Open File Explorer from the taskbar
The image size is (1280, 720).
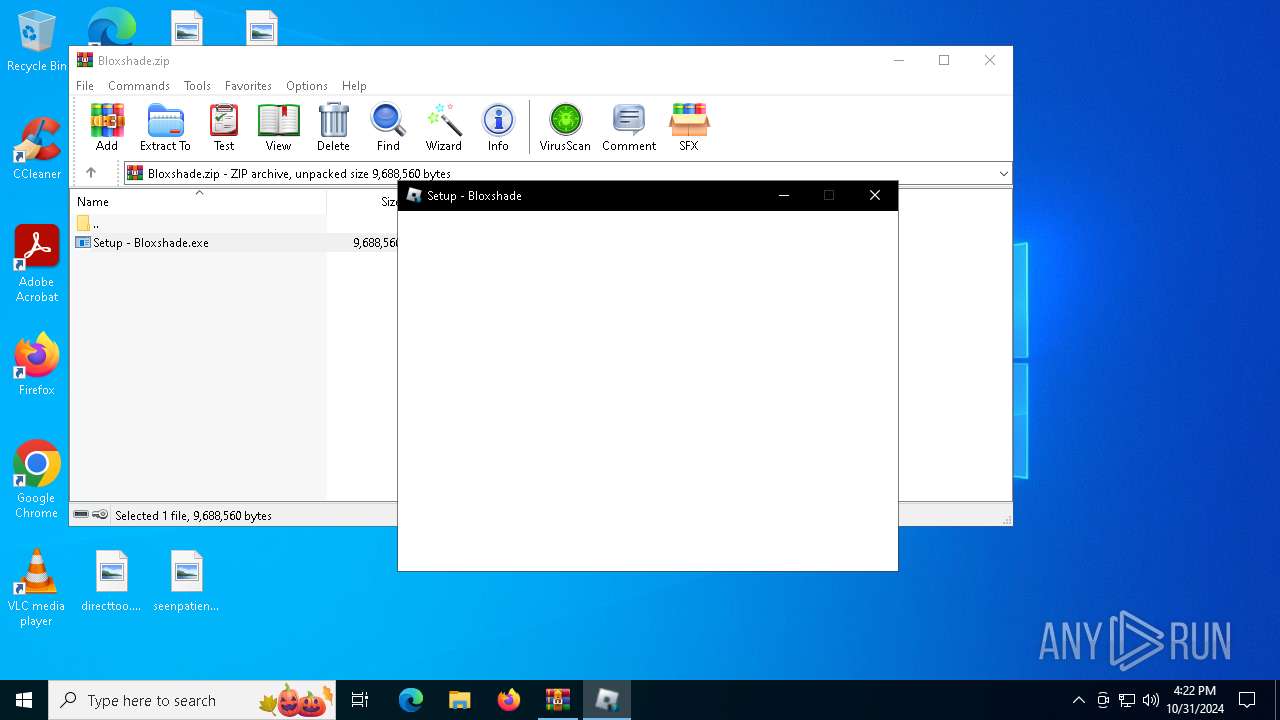pos(460,700)
